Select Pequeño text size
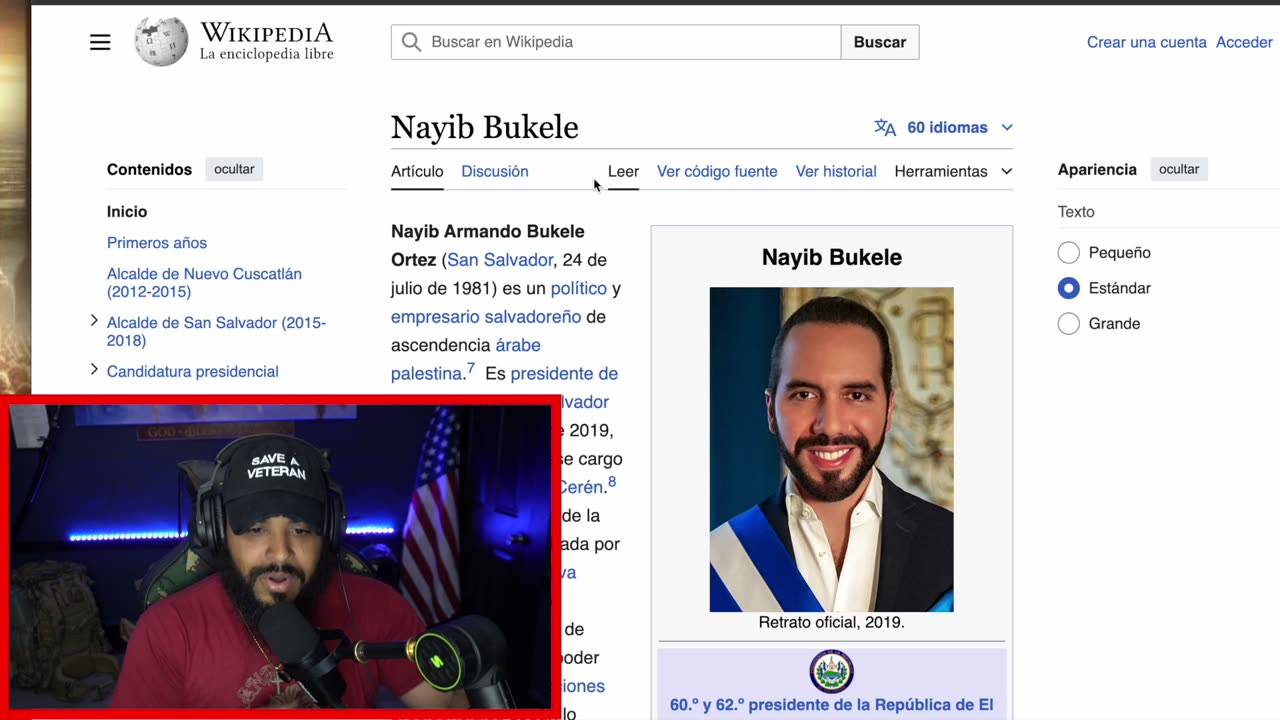 click(x=1068, y=253)
